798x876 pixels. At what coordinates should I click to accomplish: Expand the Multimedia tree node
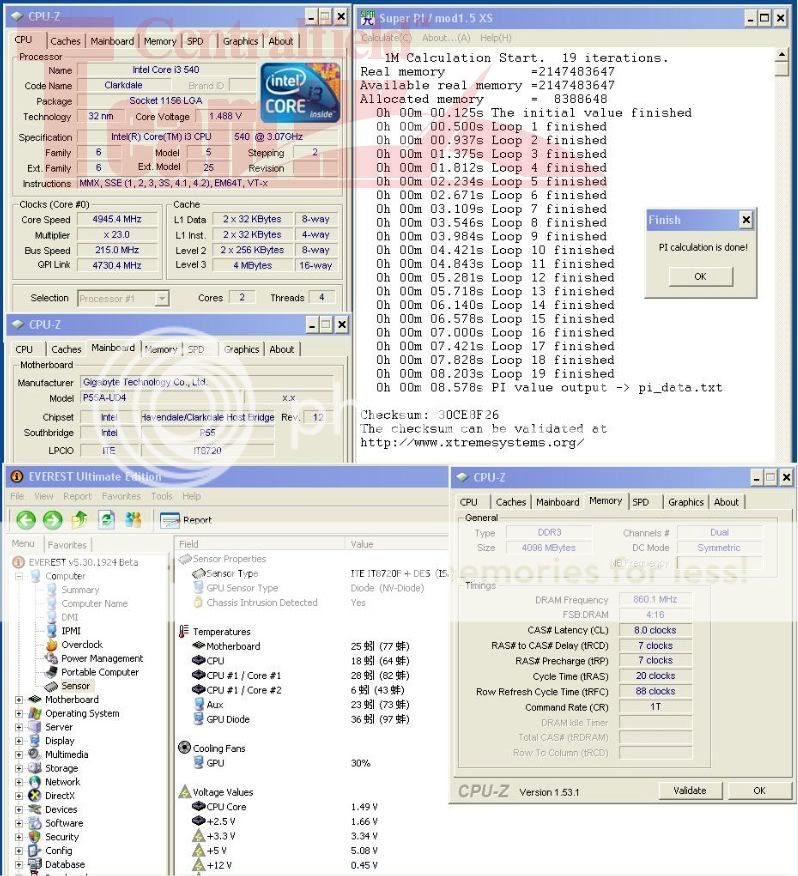[19, 754]
